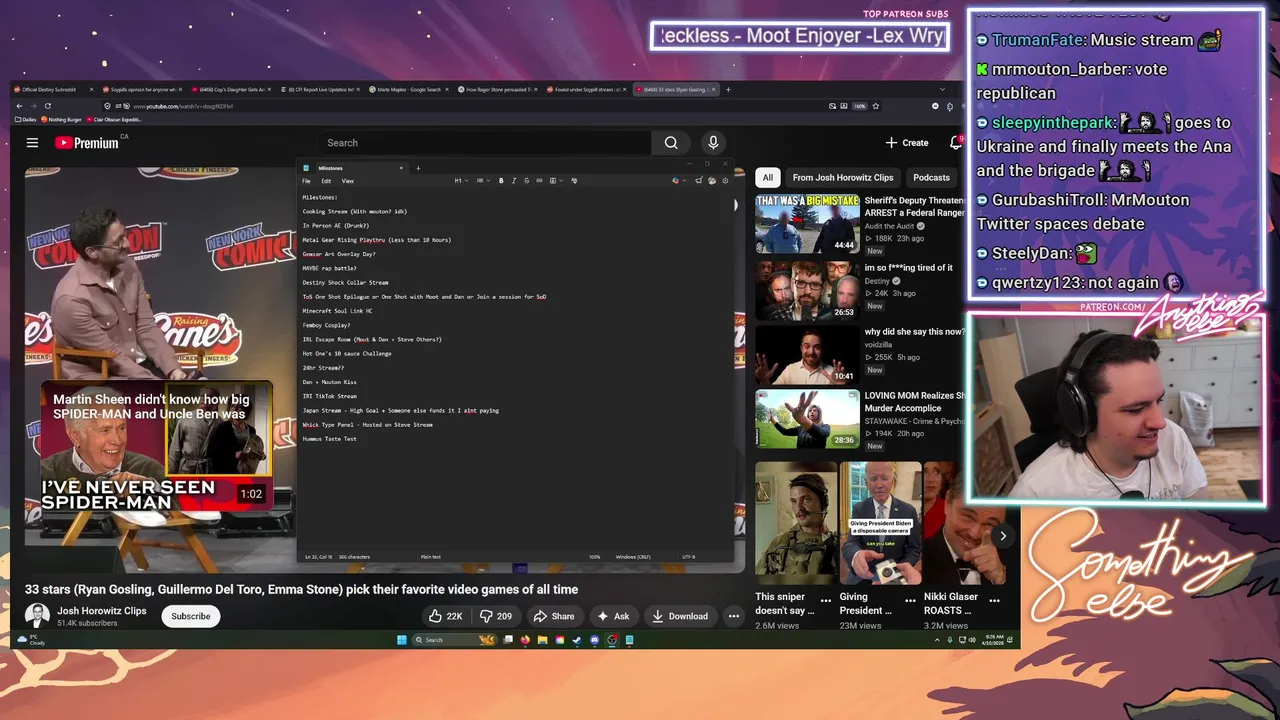This screenshot has height=720, width=1280.
Task: Open 'Martin Sheen didn't know' preview card
Action: pos(156,447)
